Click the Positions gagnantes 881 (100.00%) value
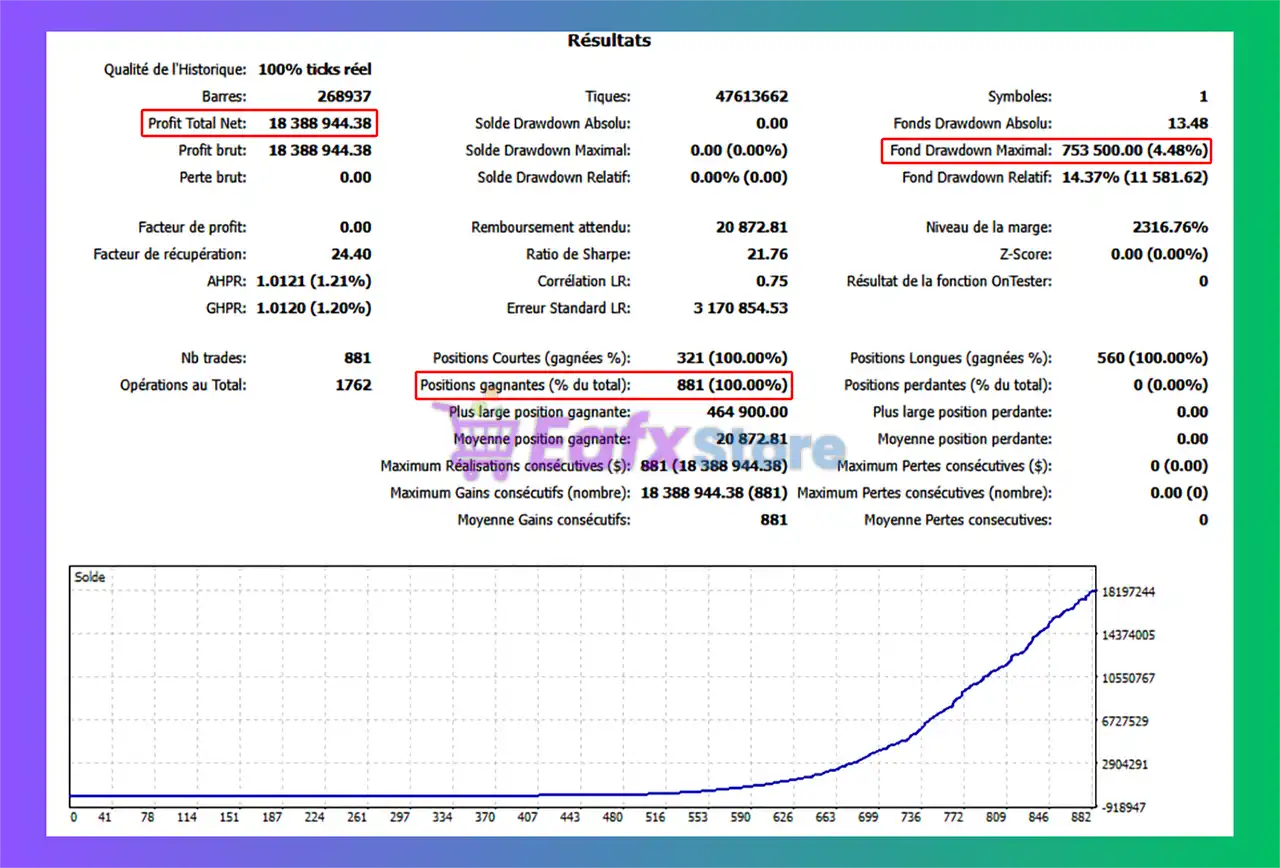1280x868 pixels. point(732,385)
